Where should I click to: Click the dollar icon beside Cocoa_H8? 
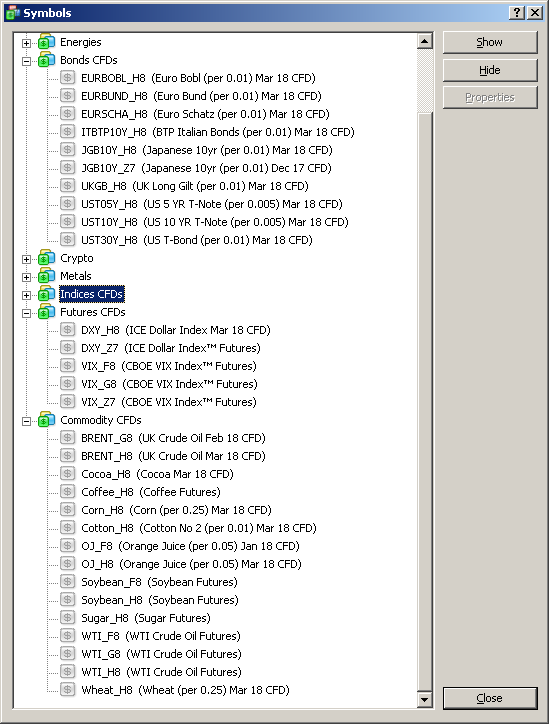pos(67,474)
